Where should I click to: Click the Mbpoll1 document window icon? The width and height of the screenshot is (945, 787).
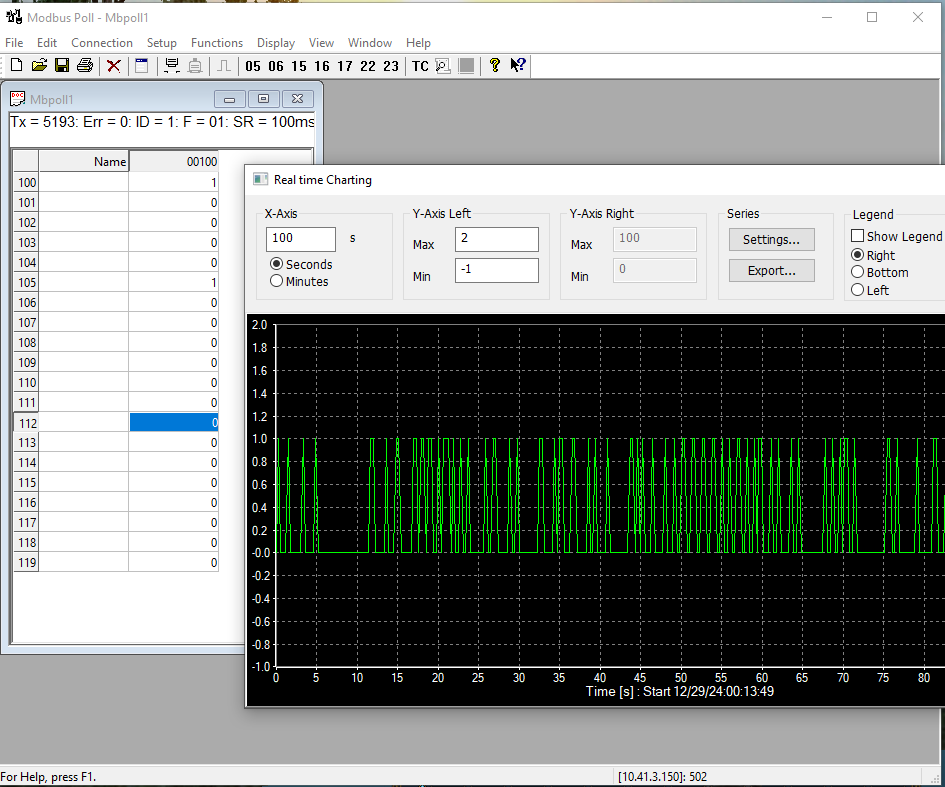pos(17,99)
